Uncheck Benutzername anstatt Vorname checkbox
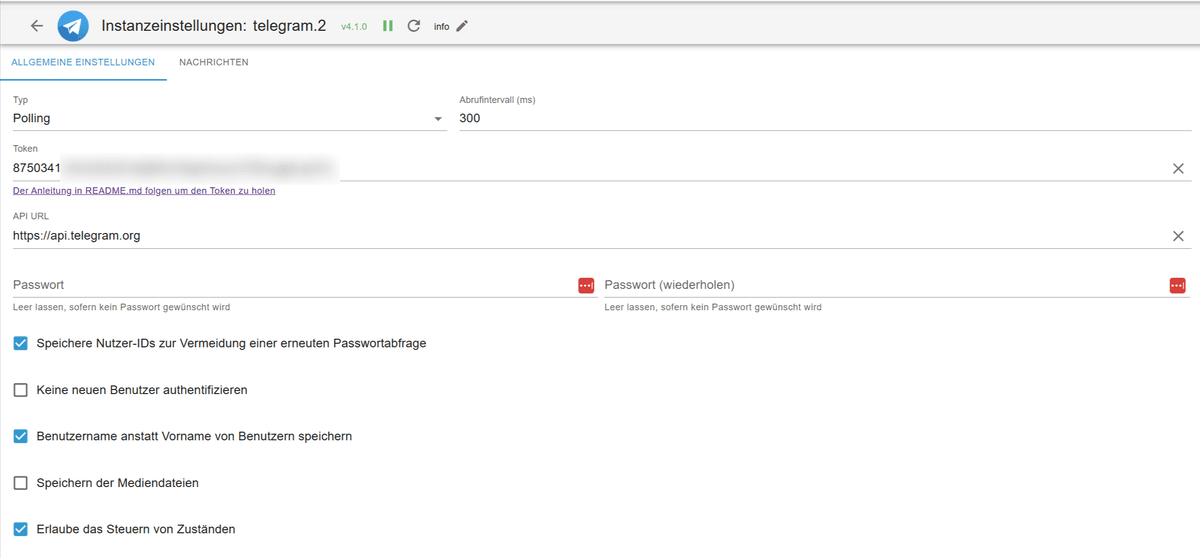The width and height of the screenshot is (1200, 558). coord(21,436)
